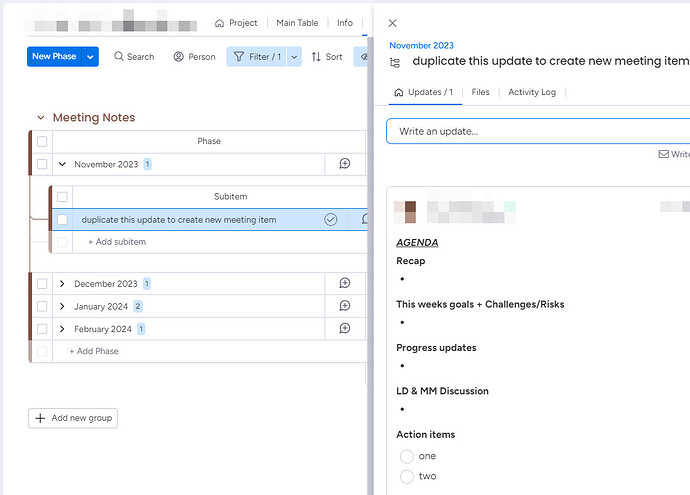Click the Meeting Notes group title
This screenshot has height=495, width=690.
[x=94, y=117]
